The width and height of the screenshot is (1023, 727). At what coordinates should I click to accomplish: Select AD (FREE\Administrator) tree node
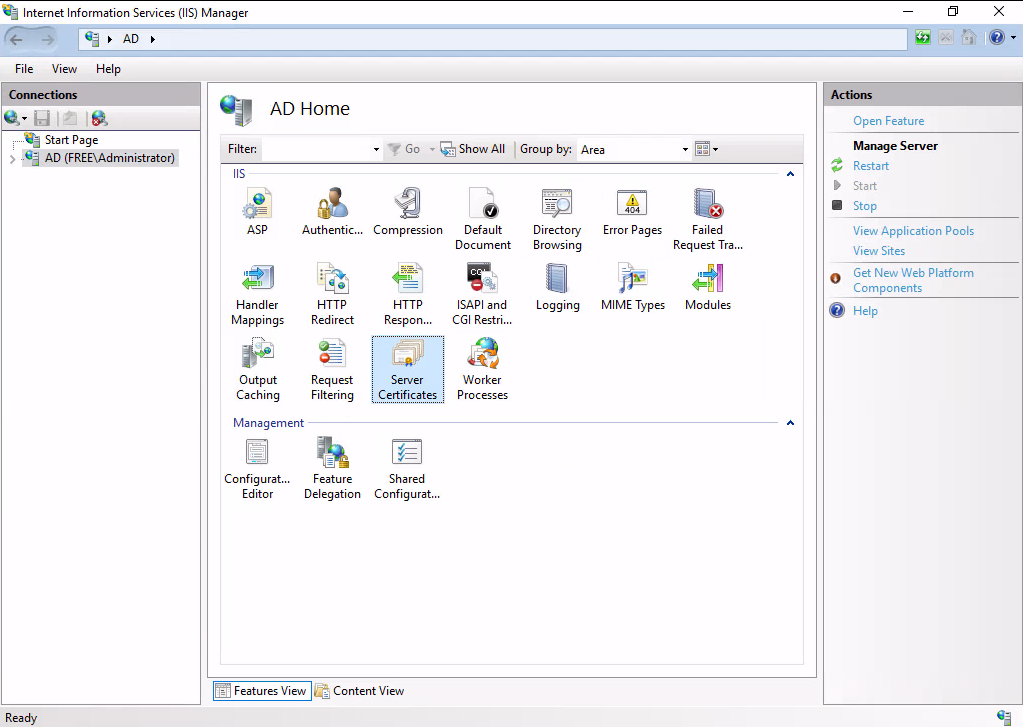[x=110, y=158]
